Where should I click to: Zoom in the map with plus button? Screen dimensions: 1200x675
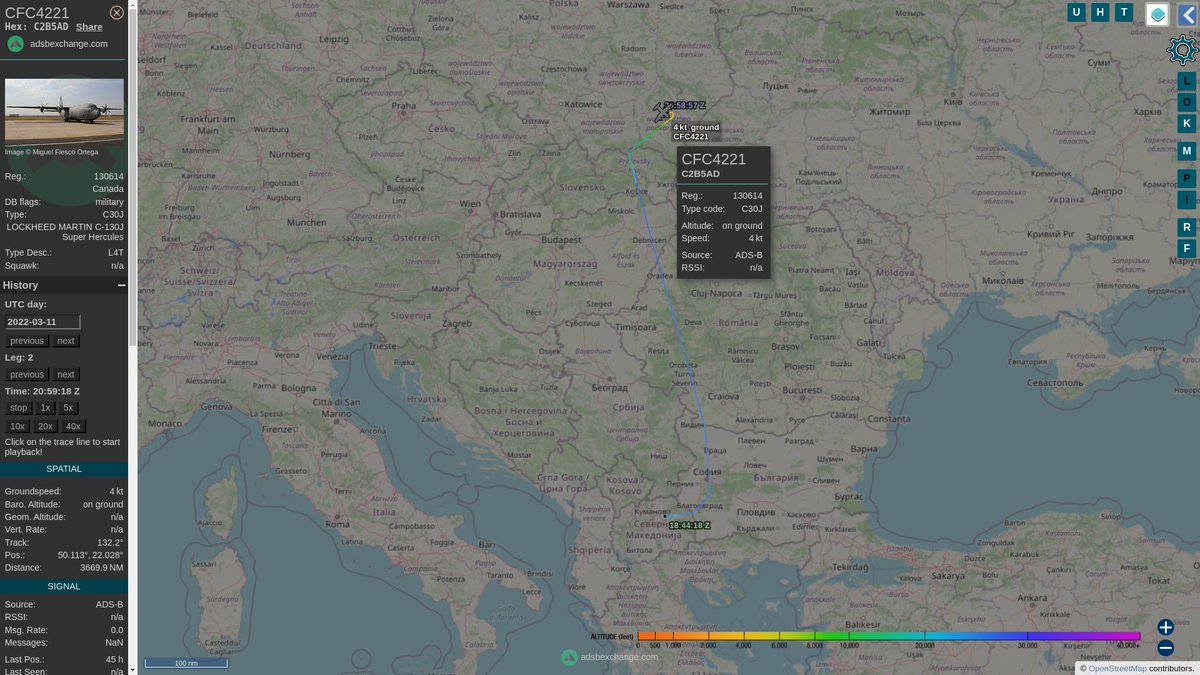(1165, 627)
